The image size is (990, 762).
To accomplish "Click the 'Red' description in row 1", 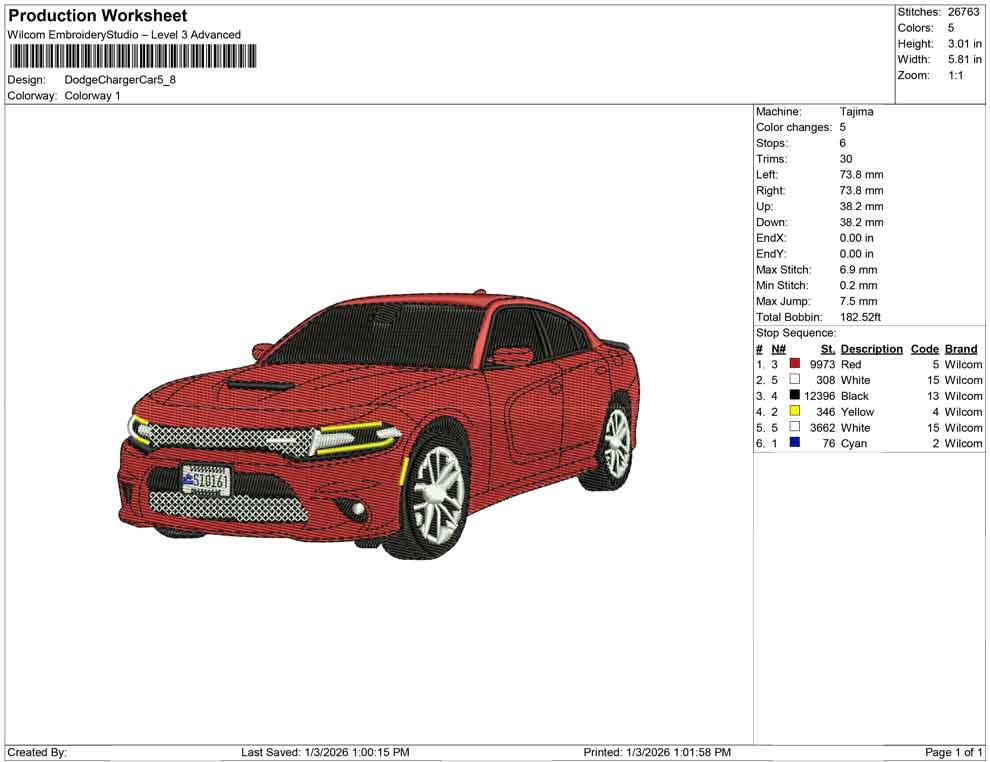I will click(850, 364).
